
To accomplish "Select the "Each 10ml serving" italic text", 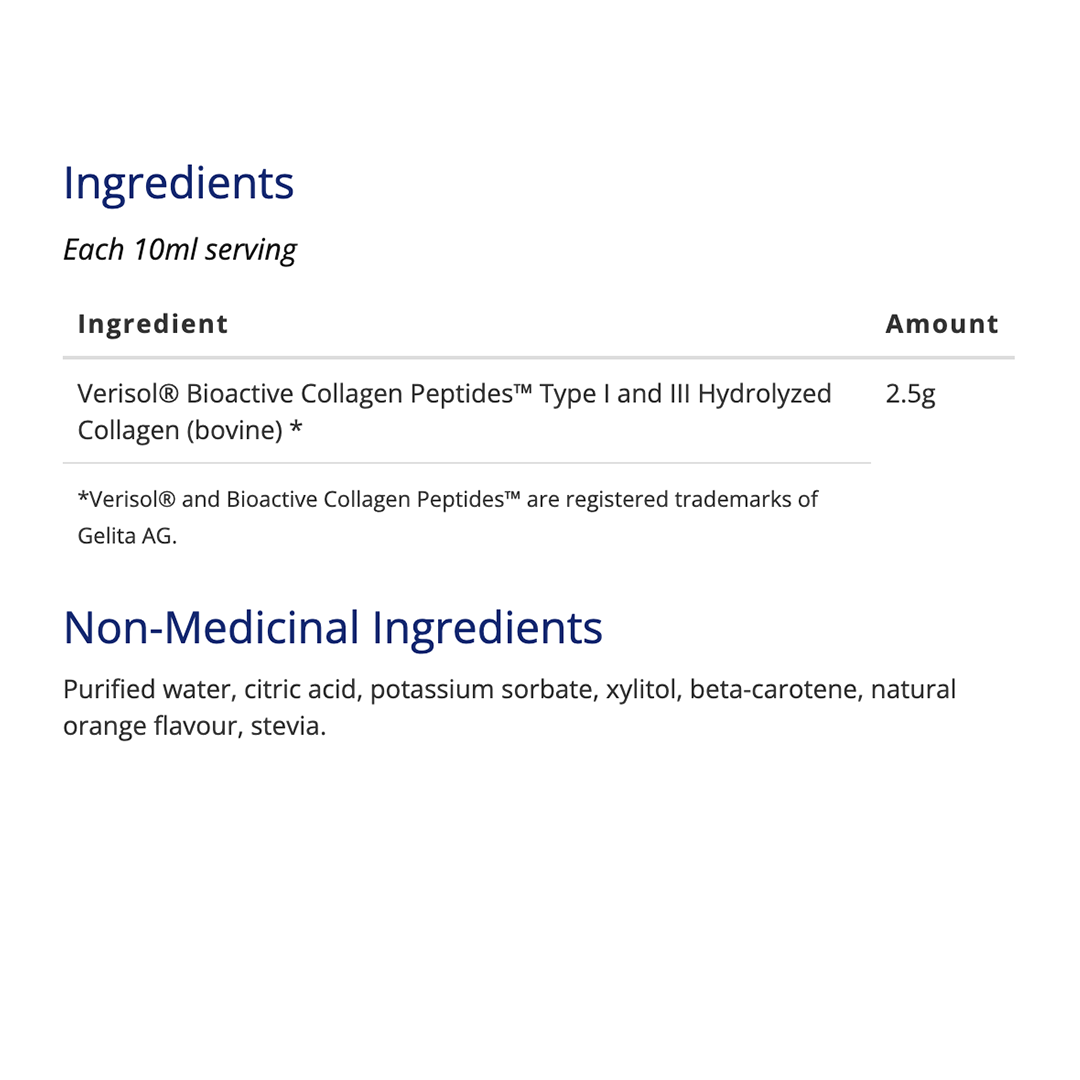I will tap(179, 249).
